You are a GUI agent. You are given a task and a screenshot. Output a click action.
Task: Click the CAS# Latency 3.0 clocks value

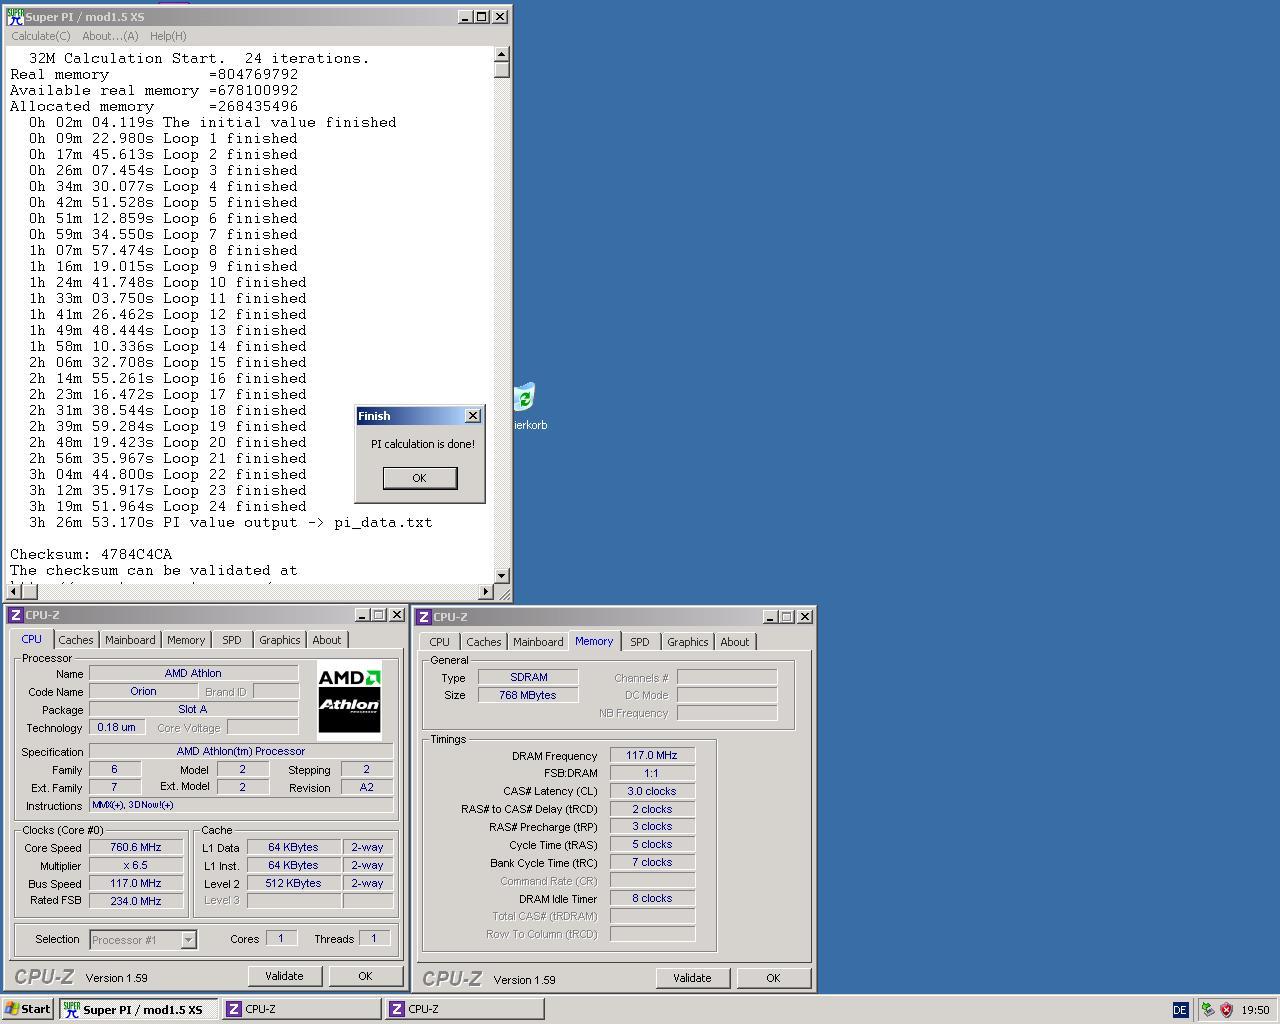(x=652, y=791)
